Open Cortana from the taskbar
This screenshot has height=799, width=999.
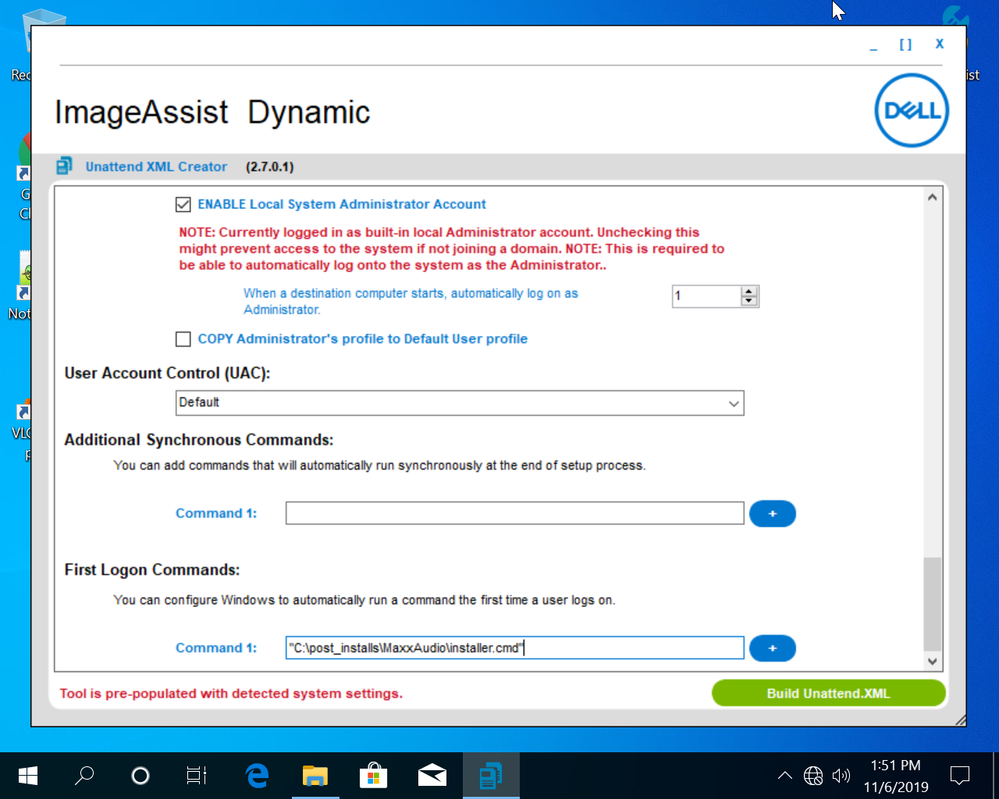[140, 775]
